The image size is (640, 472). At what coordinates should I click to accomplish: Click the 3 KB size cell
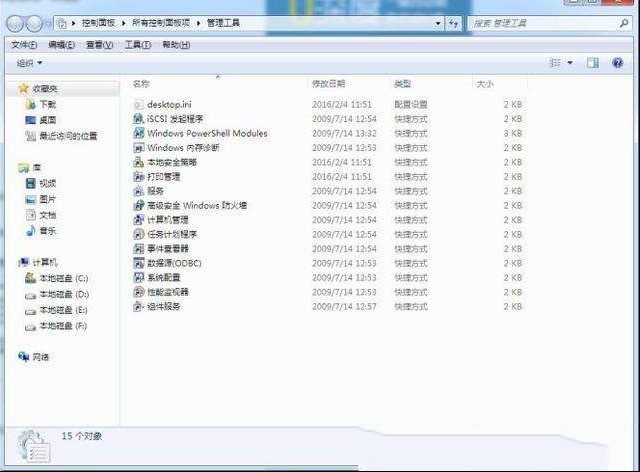tap(513, 134)
